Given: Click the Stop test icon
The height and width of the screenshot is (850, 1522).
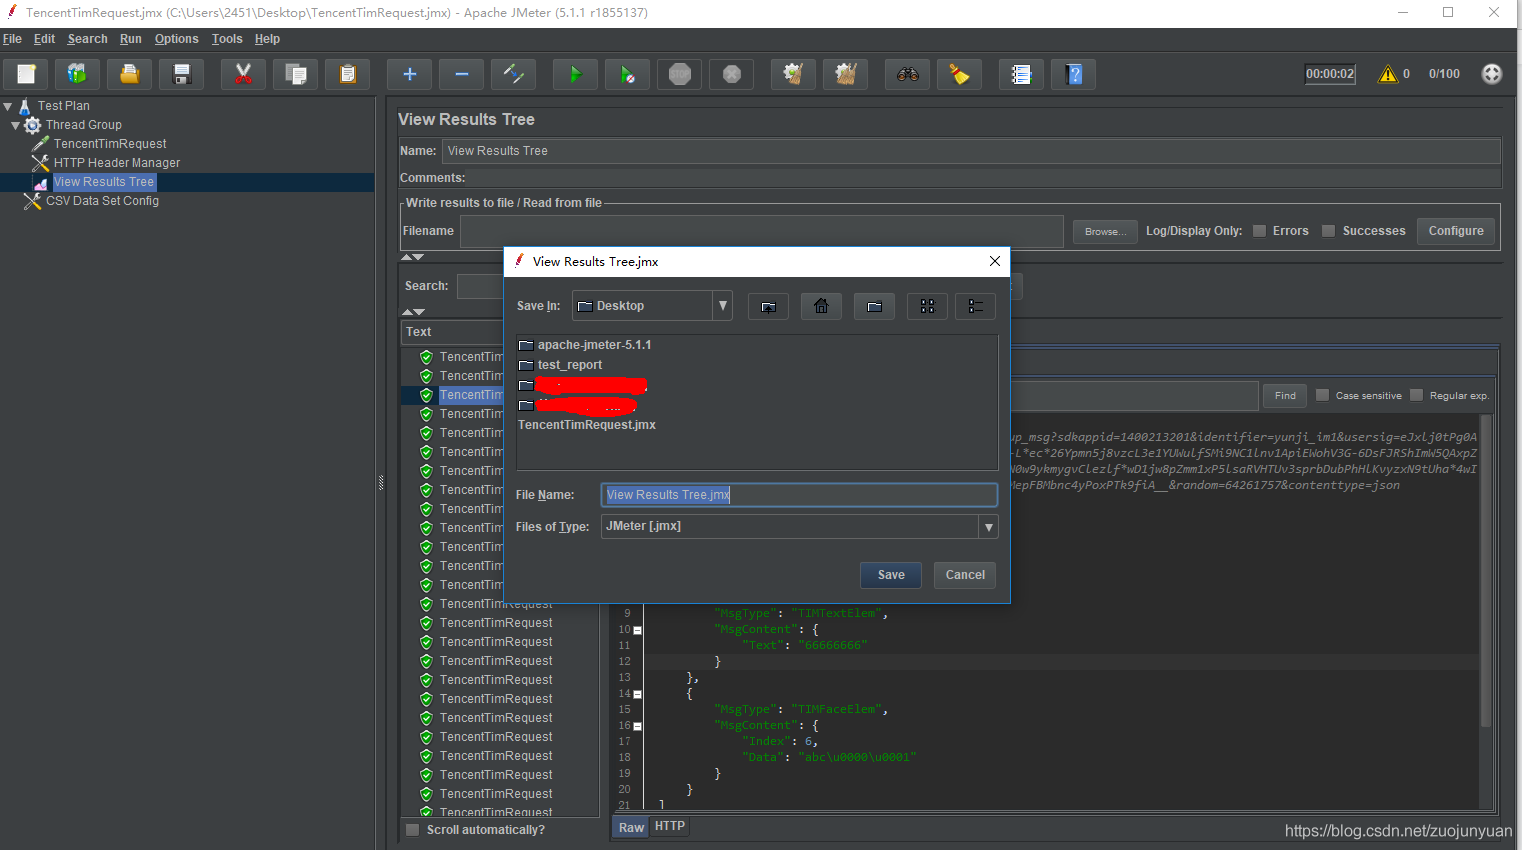Looking at the screenshot, I should point(680,74).
